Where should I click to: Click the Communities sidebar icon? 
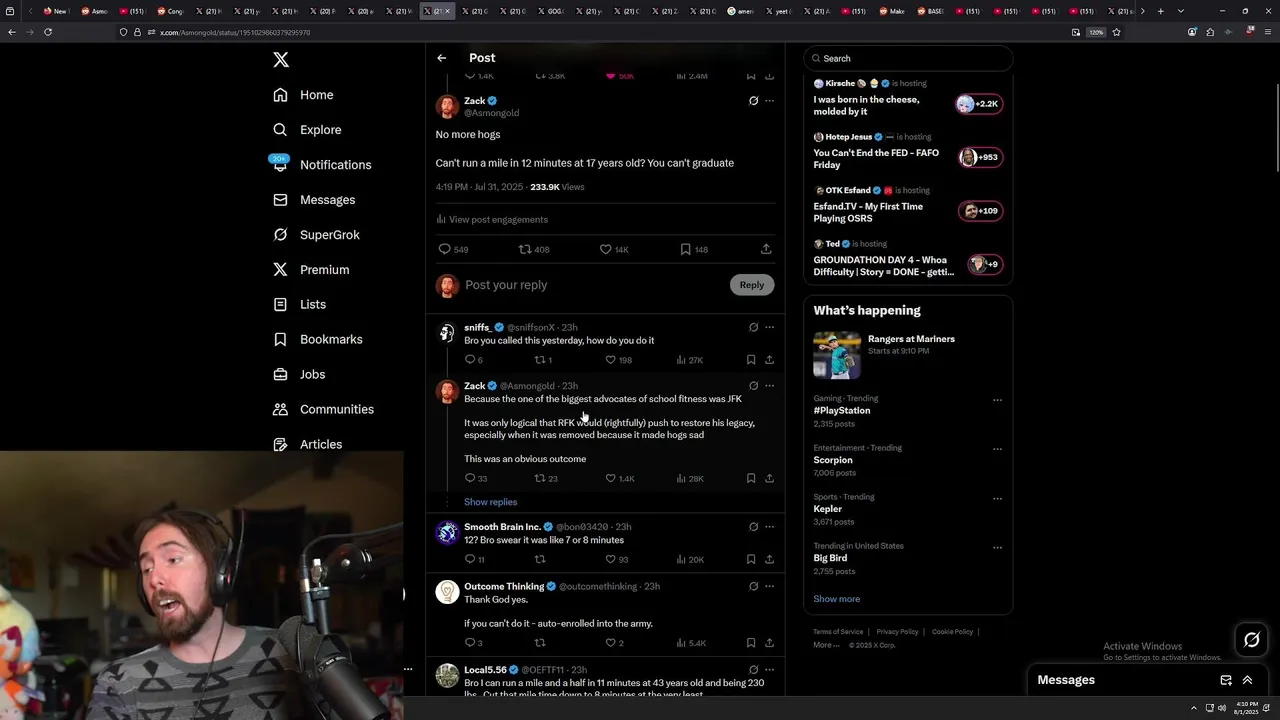click(280, 409)
